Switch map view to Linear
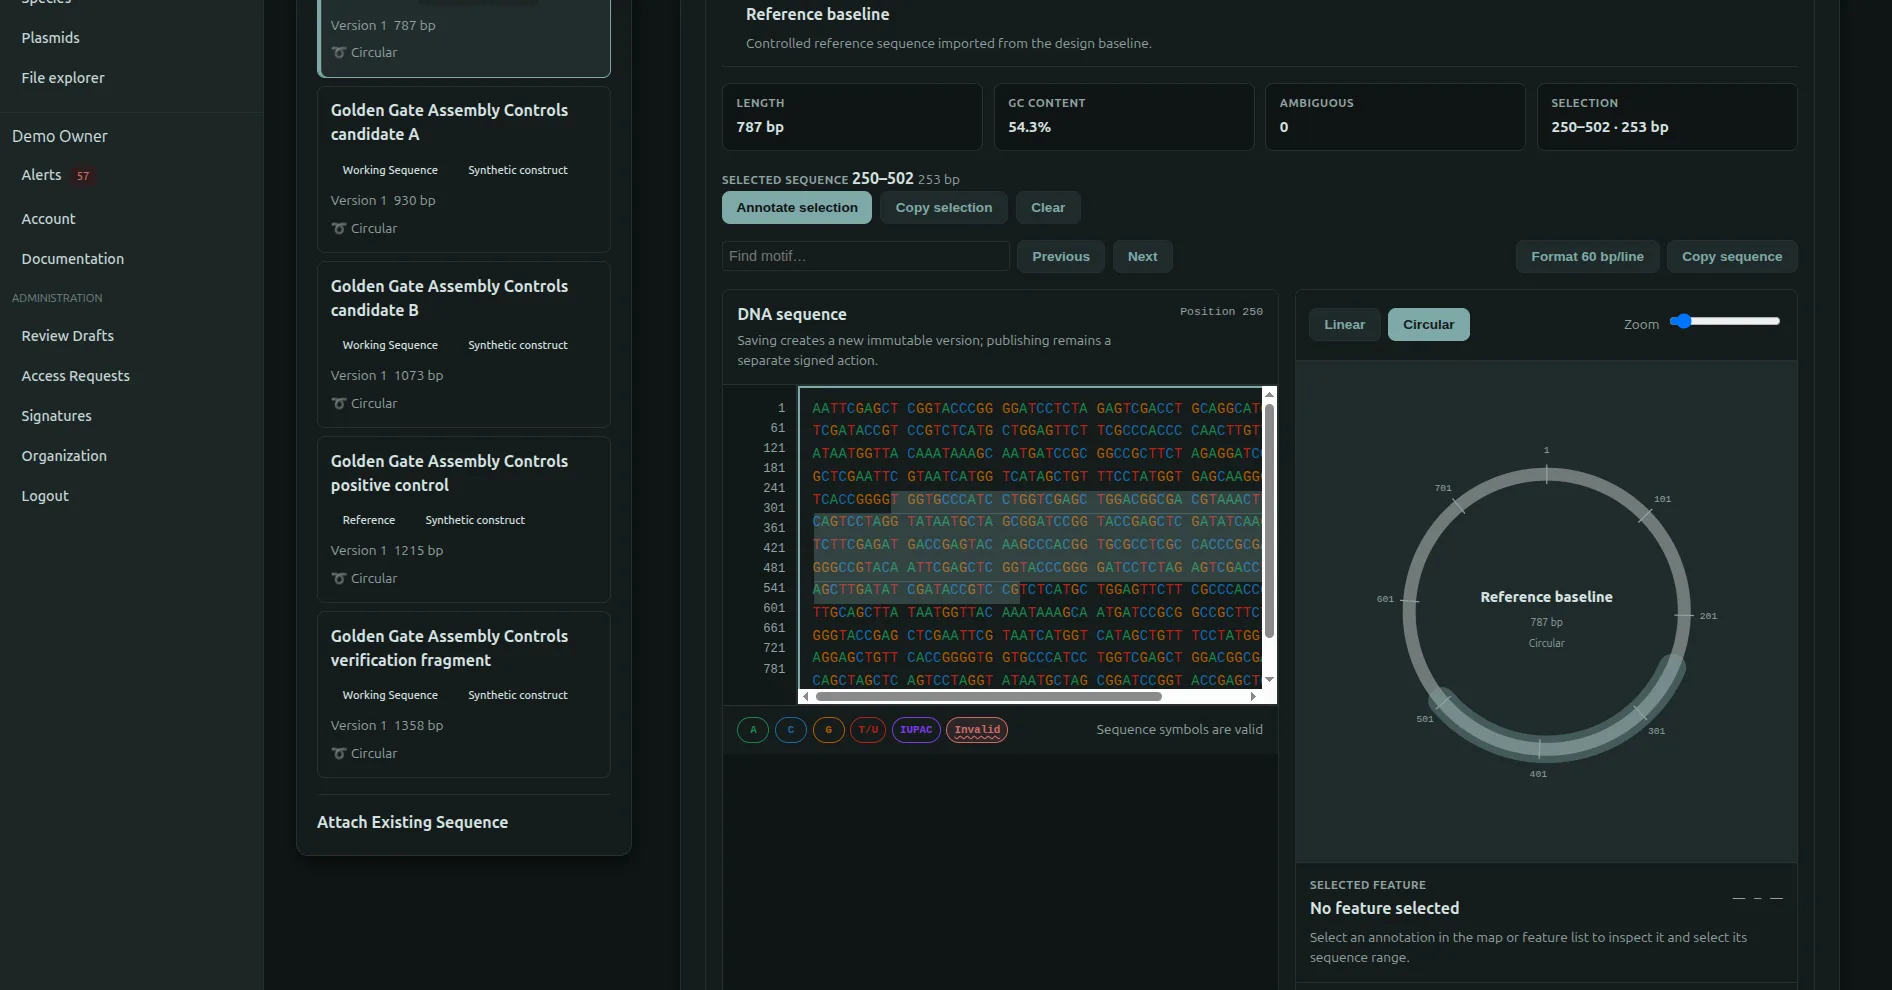Image resolution: width=1892 pixels, height=990 pixels. click(1344, 324)
